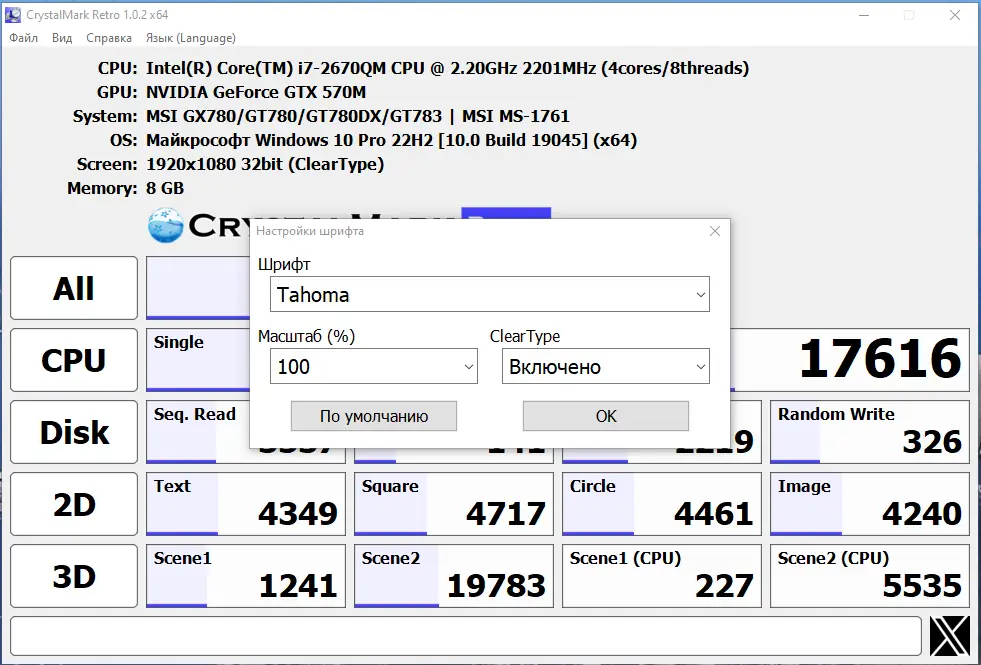Open the ClearType dropdown
Screen dimensions: 981x665
605,366
